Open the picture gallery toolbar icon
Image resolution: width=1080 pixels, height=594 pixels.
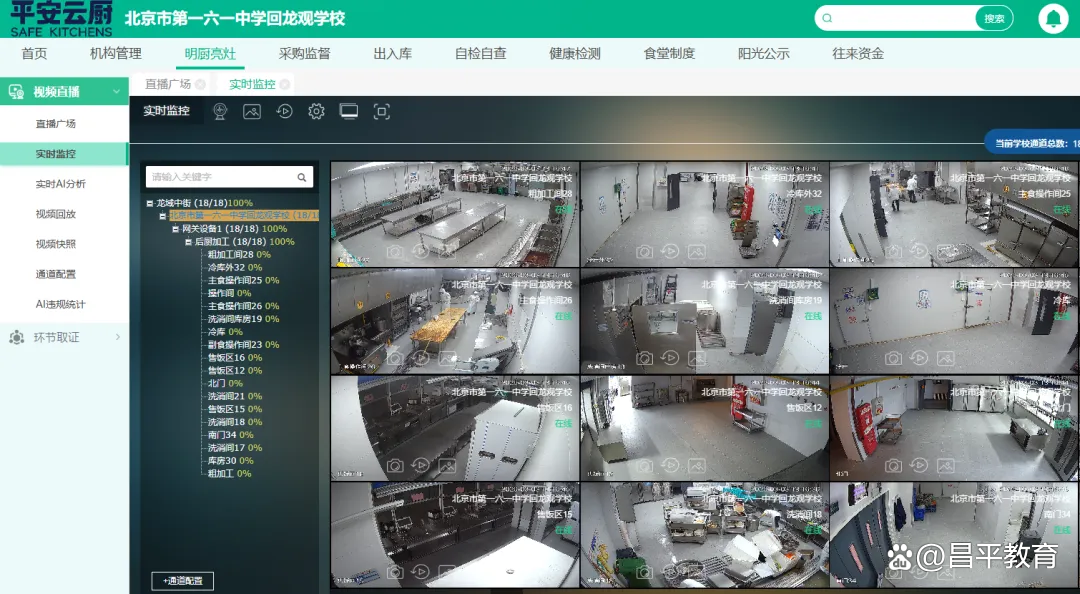click(252, 112)
